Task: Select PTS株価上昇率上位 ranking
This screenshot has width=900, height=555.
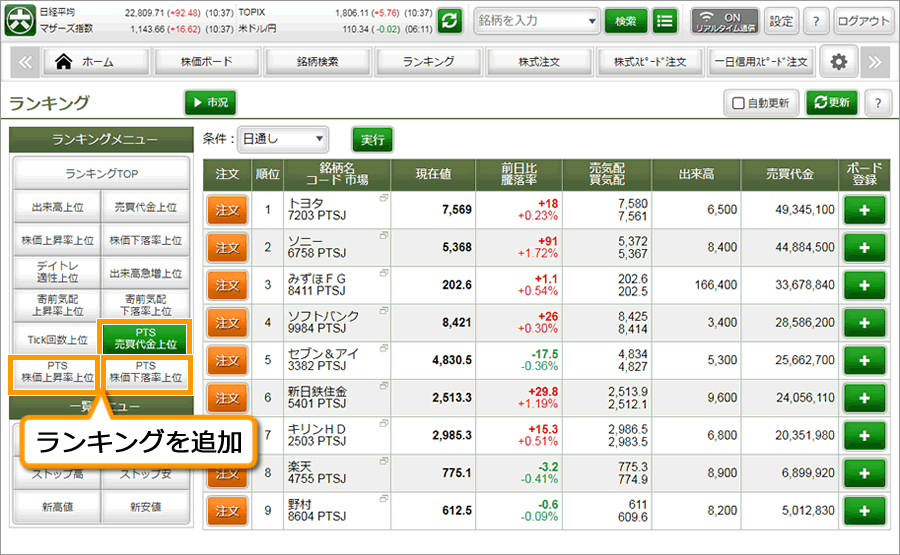Action: click(57, 372)
